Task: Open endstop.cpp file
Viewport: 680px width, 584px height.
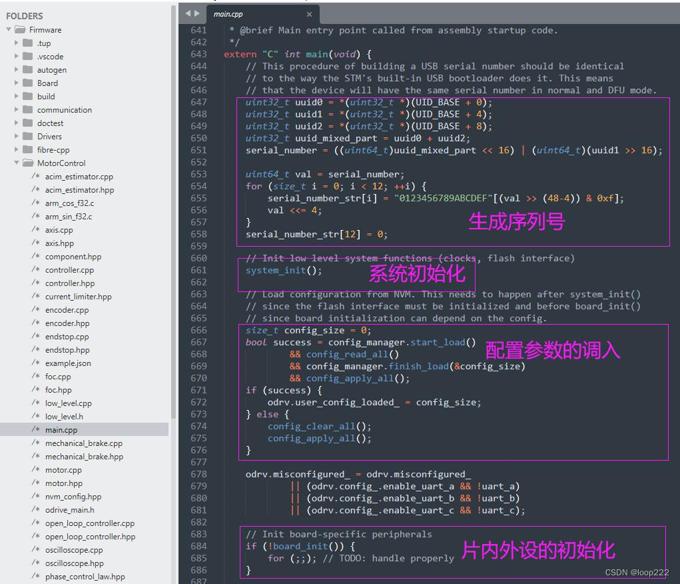Action: tap(67, 336)
